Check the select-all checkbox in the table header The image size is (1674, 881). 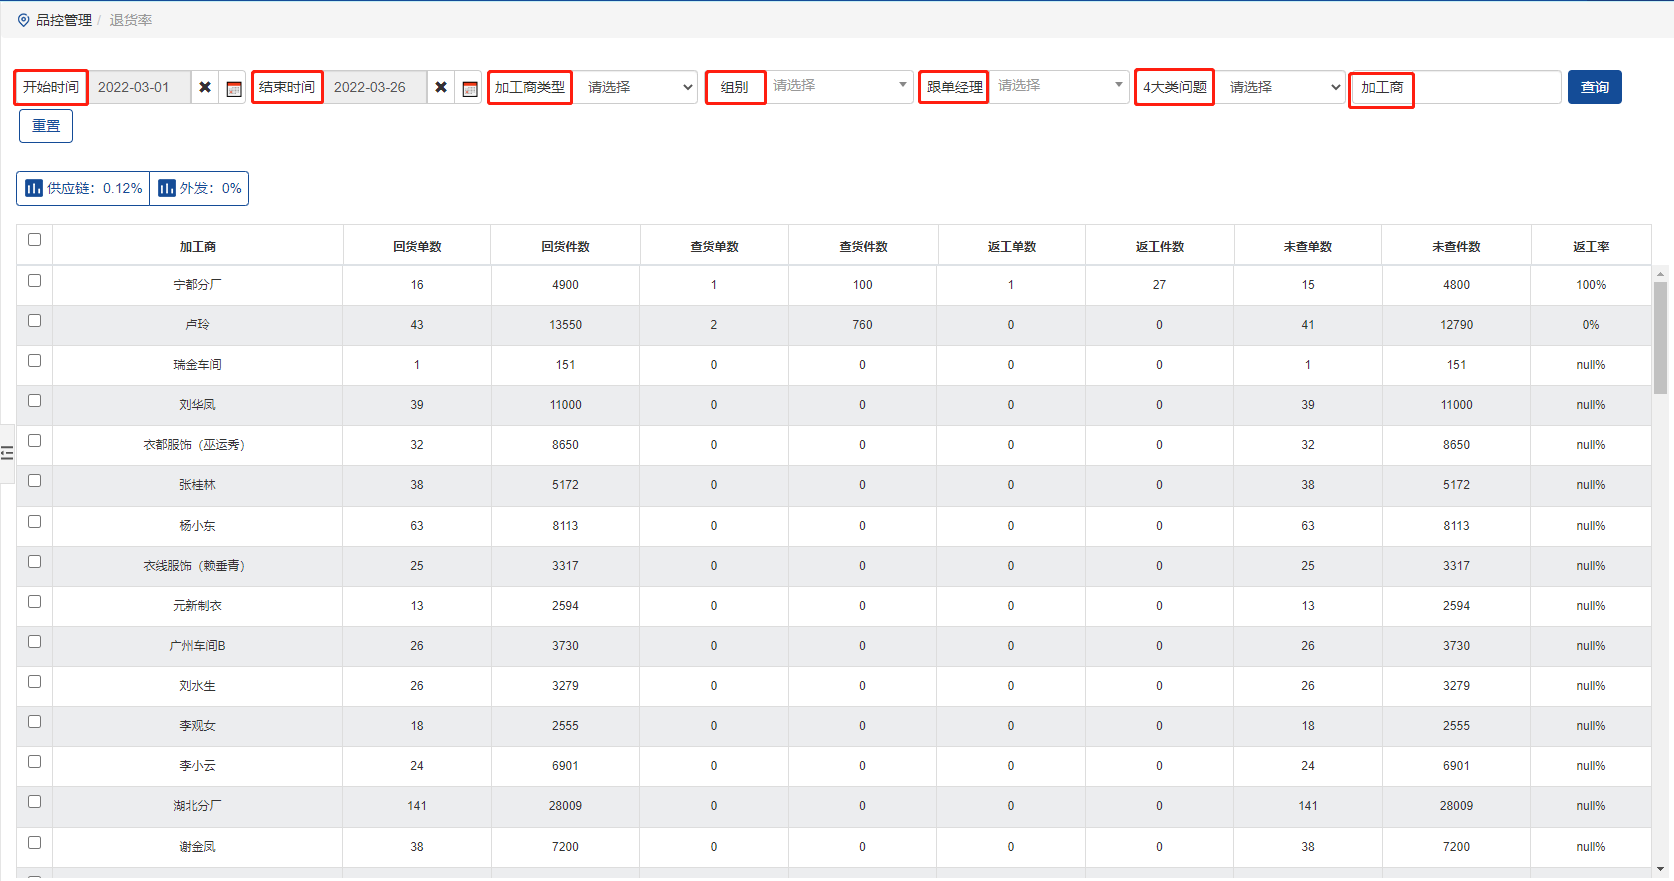point(35,240)
